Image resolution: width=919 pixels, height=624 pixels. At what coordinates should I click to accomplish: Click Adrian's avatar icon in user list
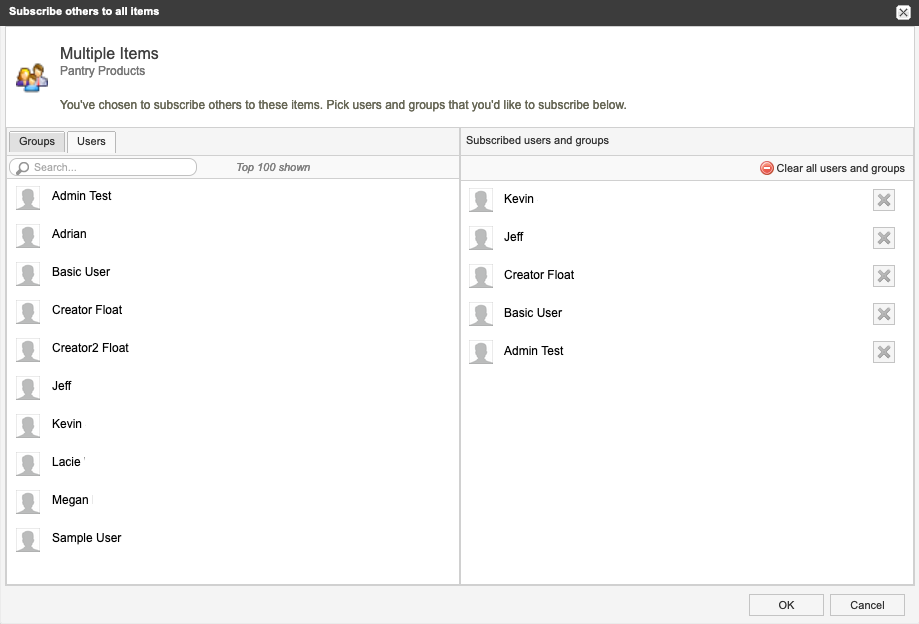28,236
